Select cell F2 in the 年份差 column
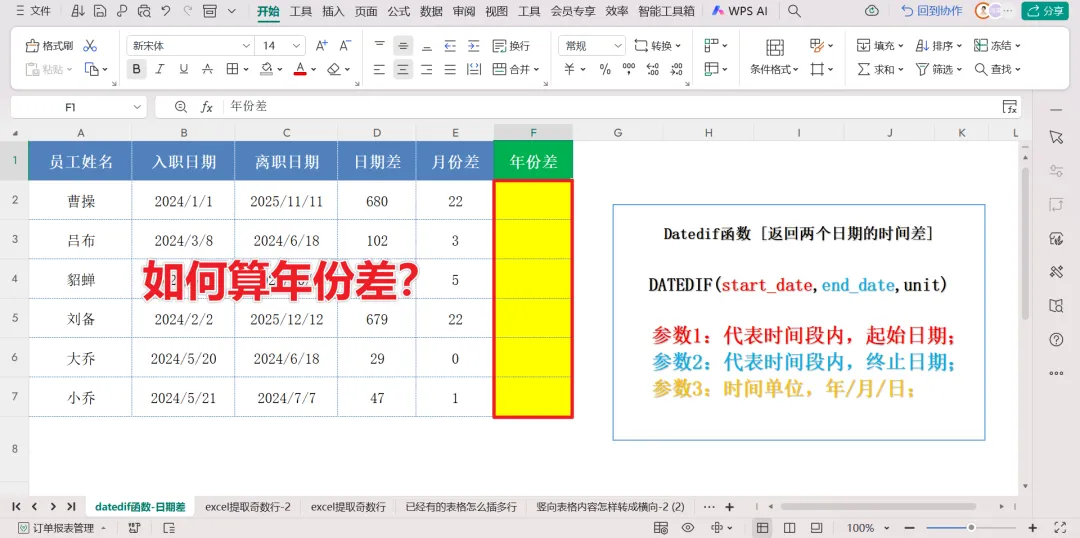1080x538 pixels. click(x=533, y=200)
